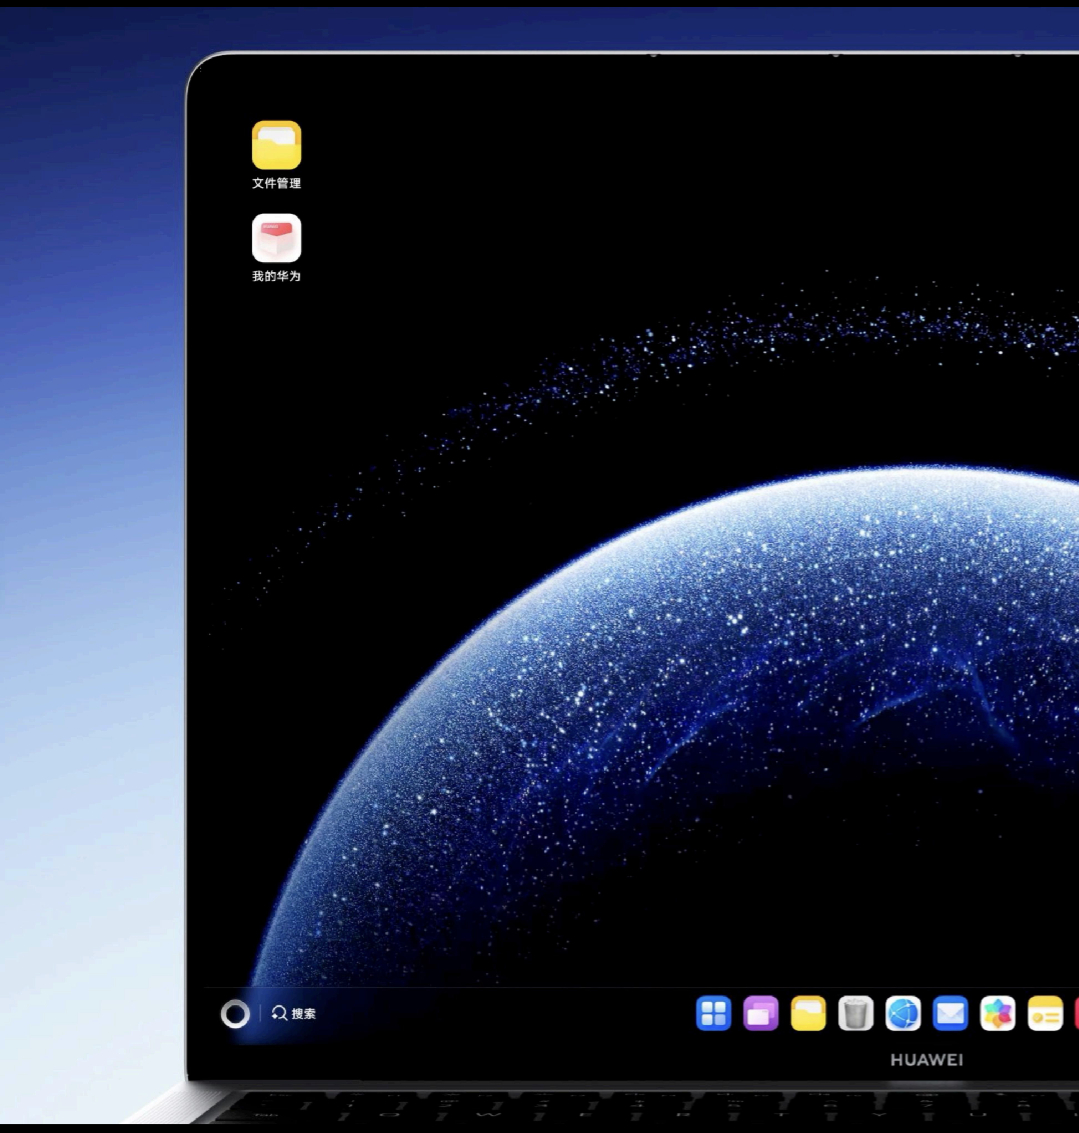Open the blue envelope mail icon
This screenshot has height=1133, width=1079.
tap(950, 1013)
